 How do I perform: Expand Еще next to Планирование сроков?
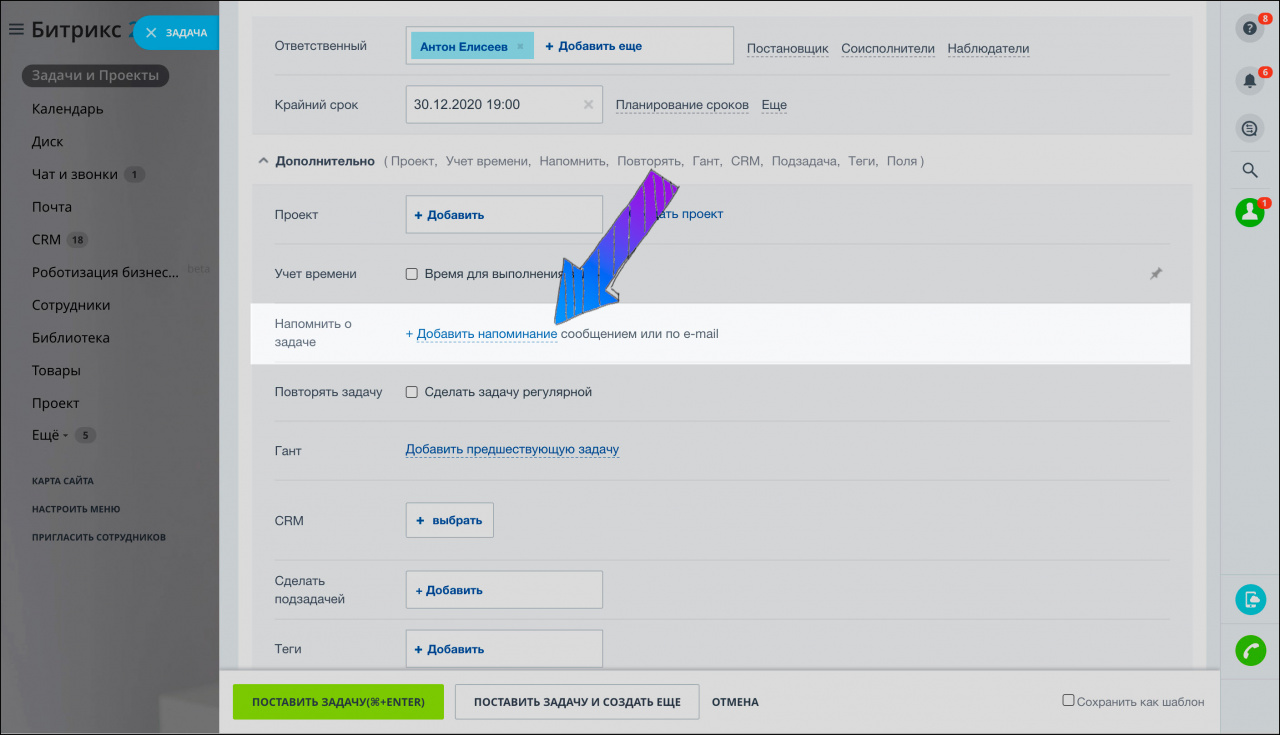(x=774, y=105)
